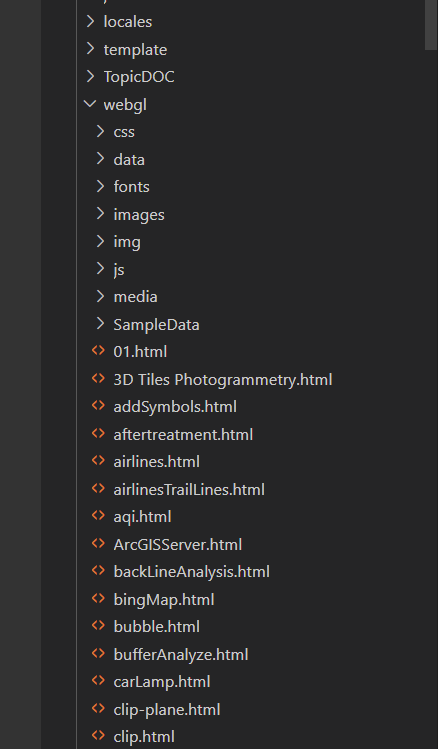Image resolution: width=438 pixels, height=749 pixels.
Task: Click the HTML icon beside ArcGISServer.html
Action: 98,544
